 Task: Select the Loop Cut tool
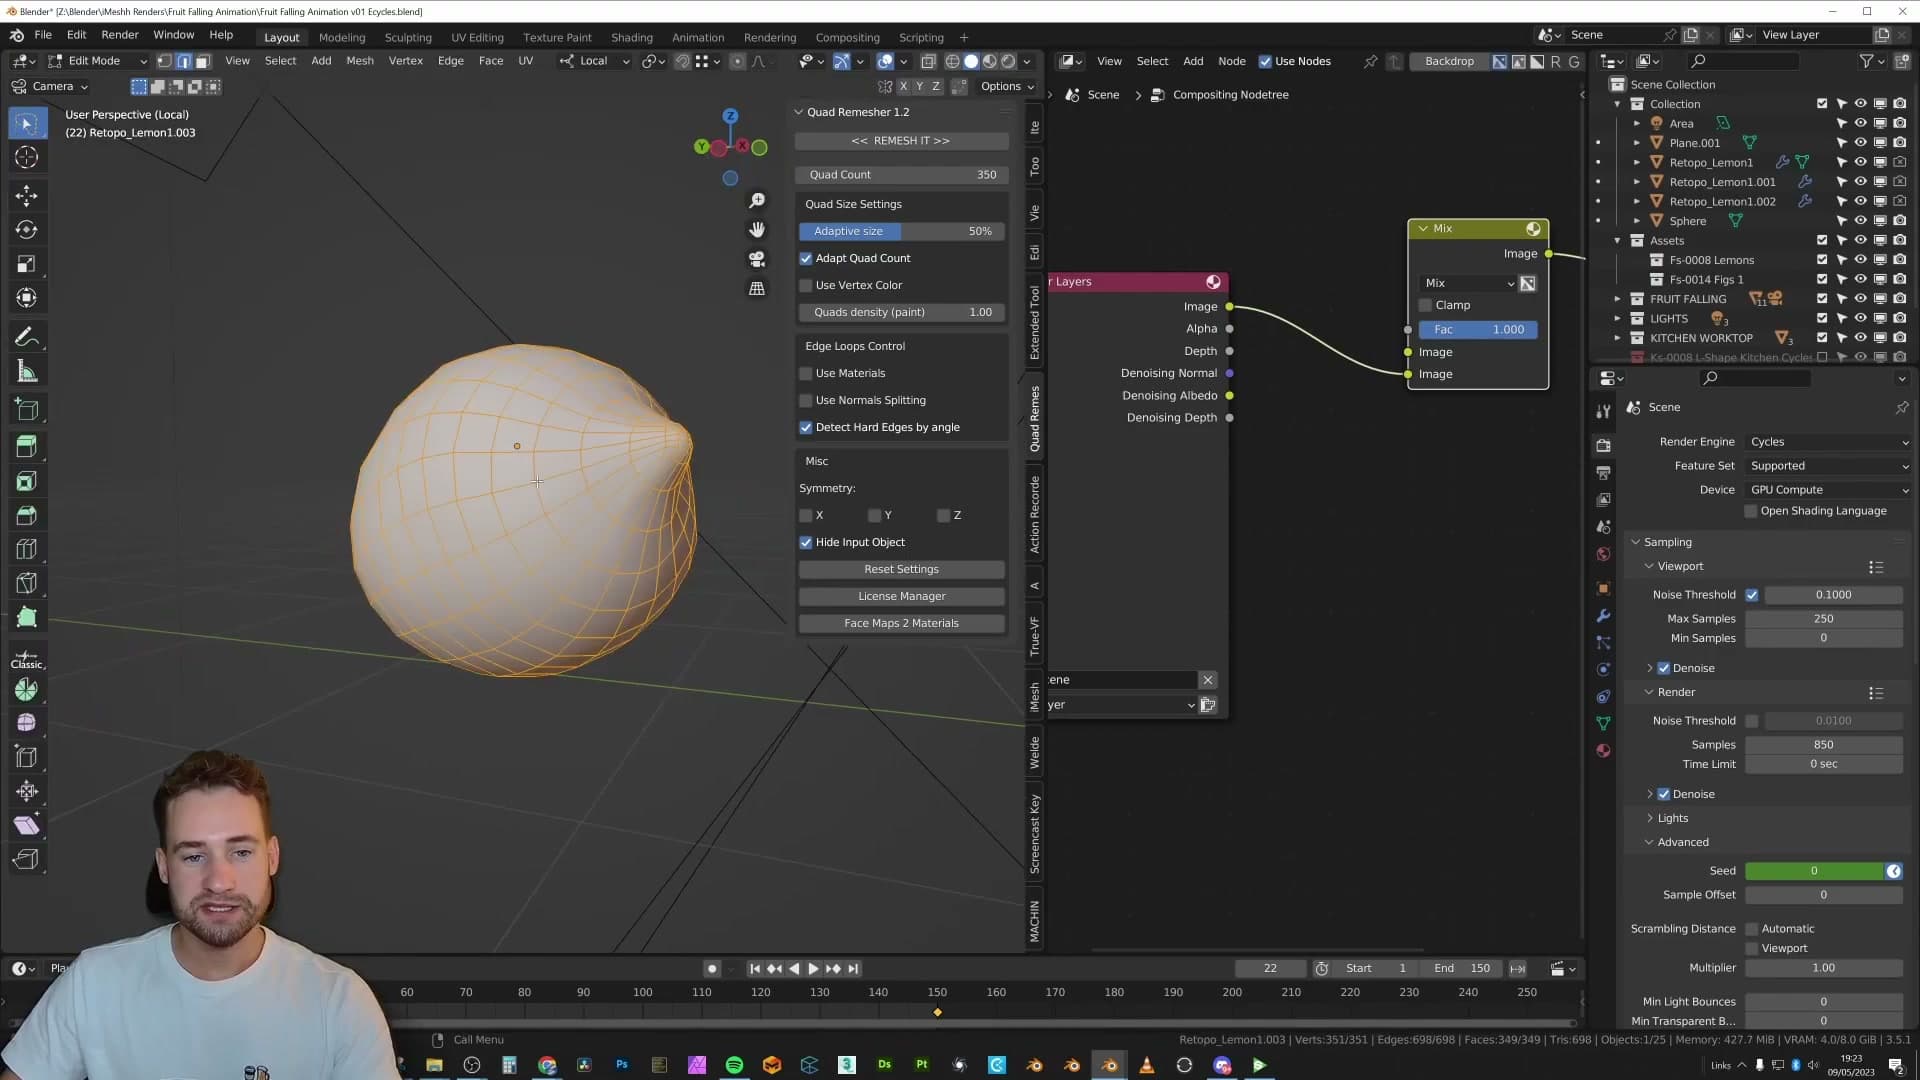[27, 549]
